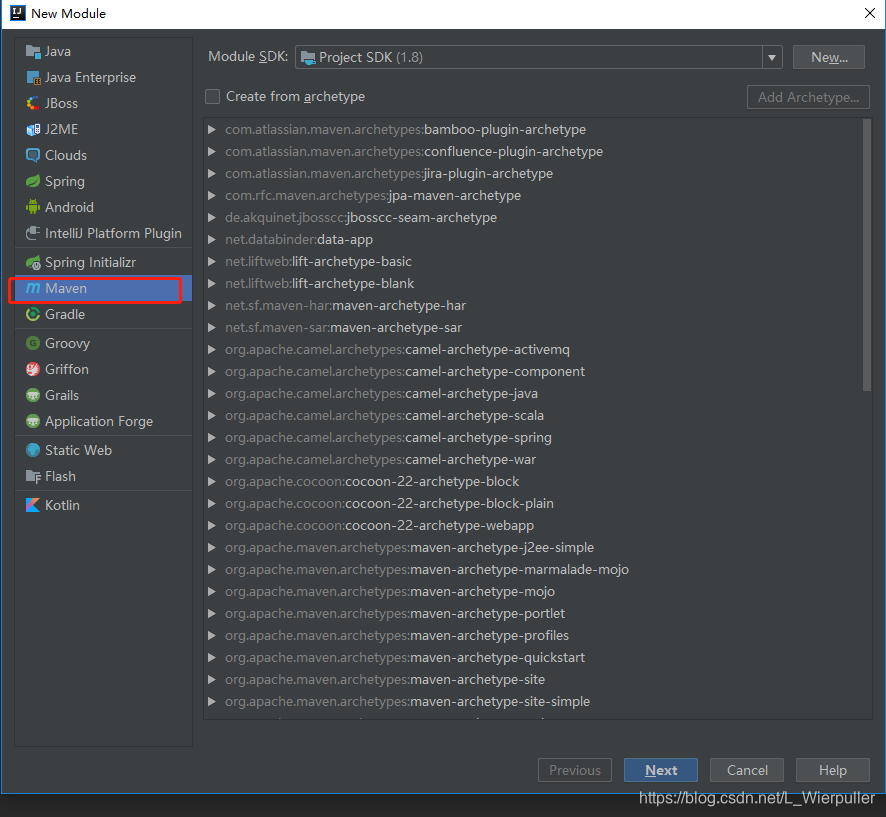
Task: Select the Static Web globe icon
Action: coord(33,450)
